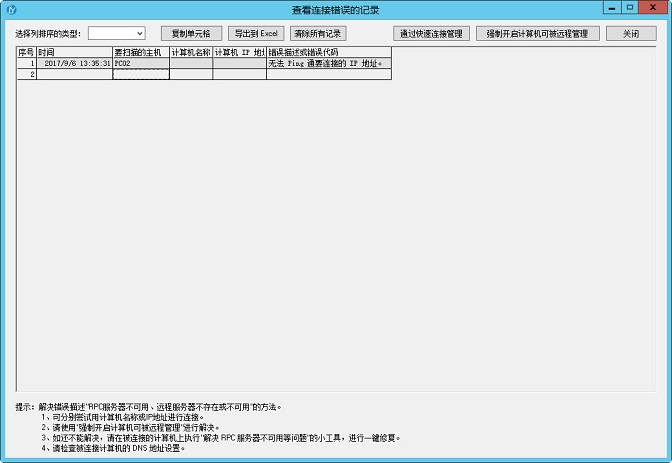The image size is (672, 463).
Task: Click the application icon in the title bar
Action: [x=11, y=9]
